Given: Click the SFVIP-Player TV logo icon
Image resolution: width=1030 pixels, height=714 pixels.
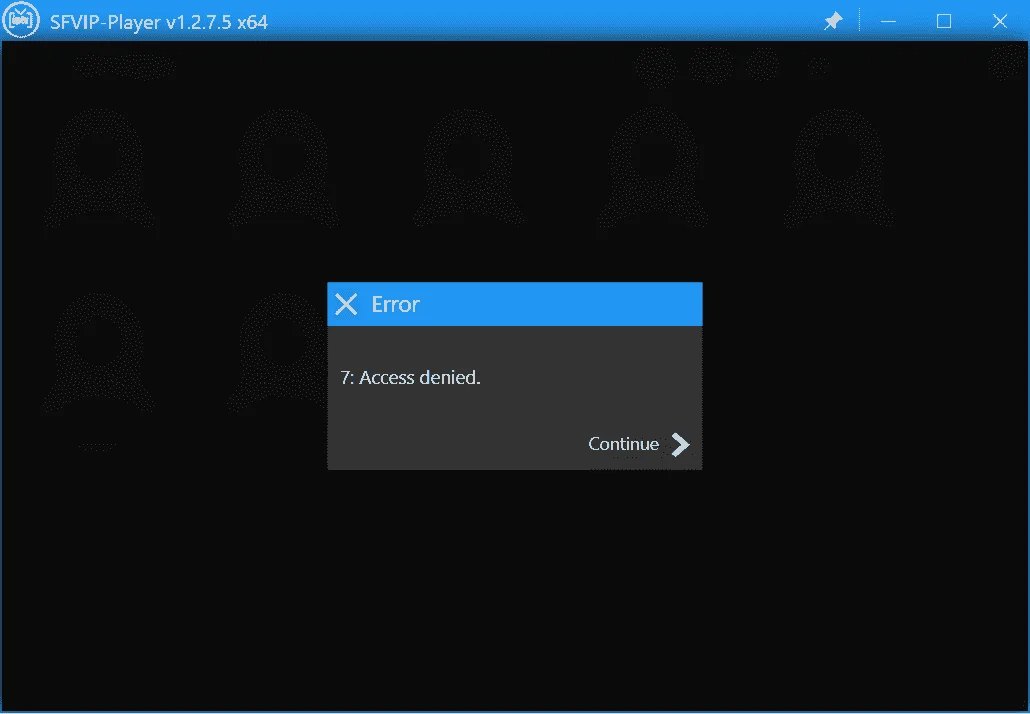Looking at the screenshot, I should [x=21, y=20].
